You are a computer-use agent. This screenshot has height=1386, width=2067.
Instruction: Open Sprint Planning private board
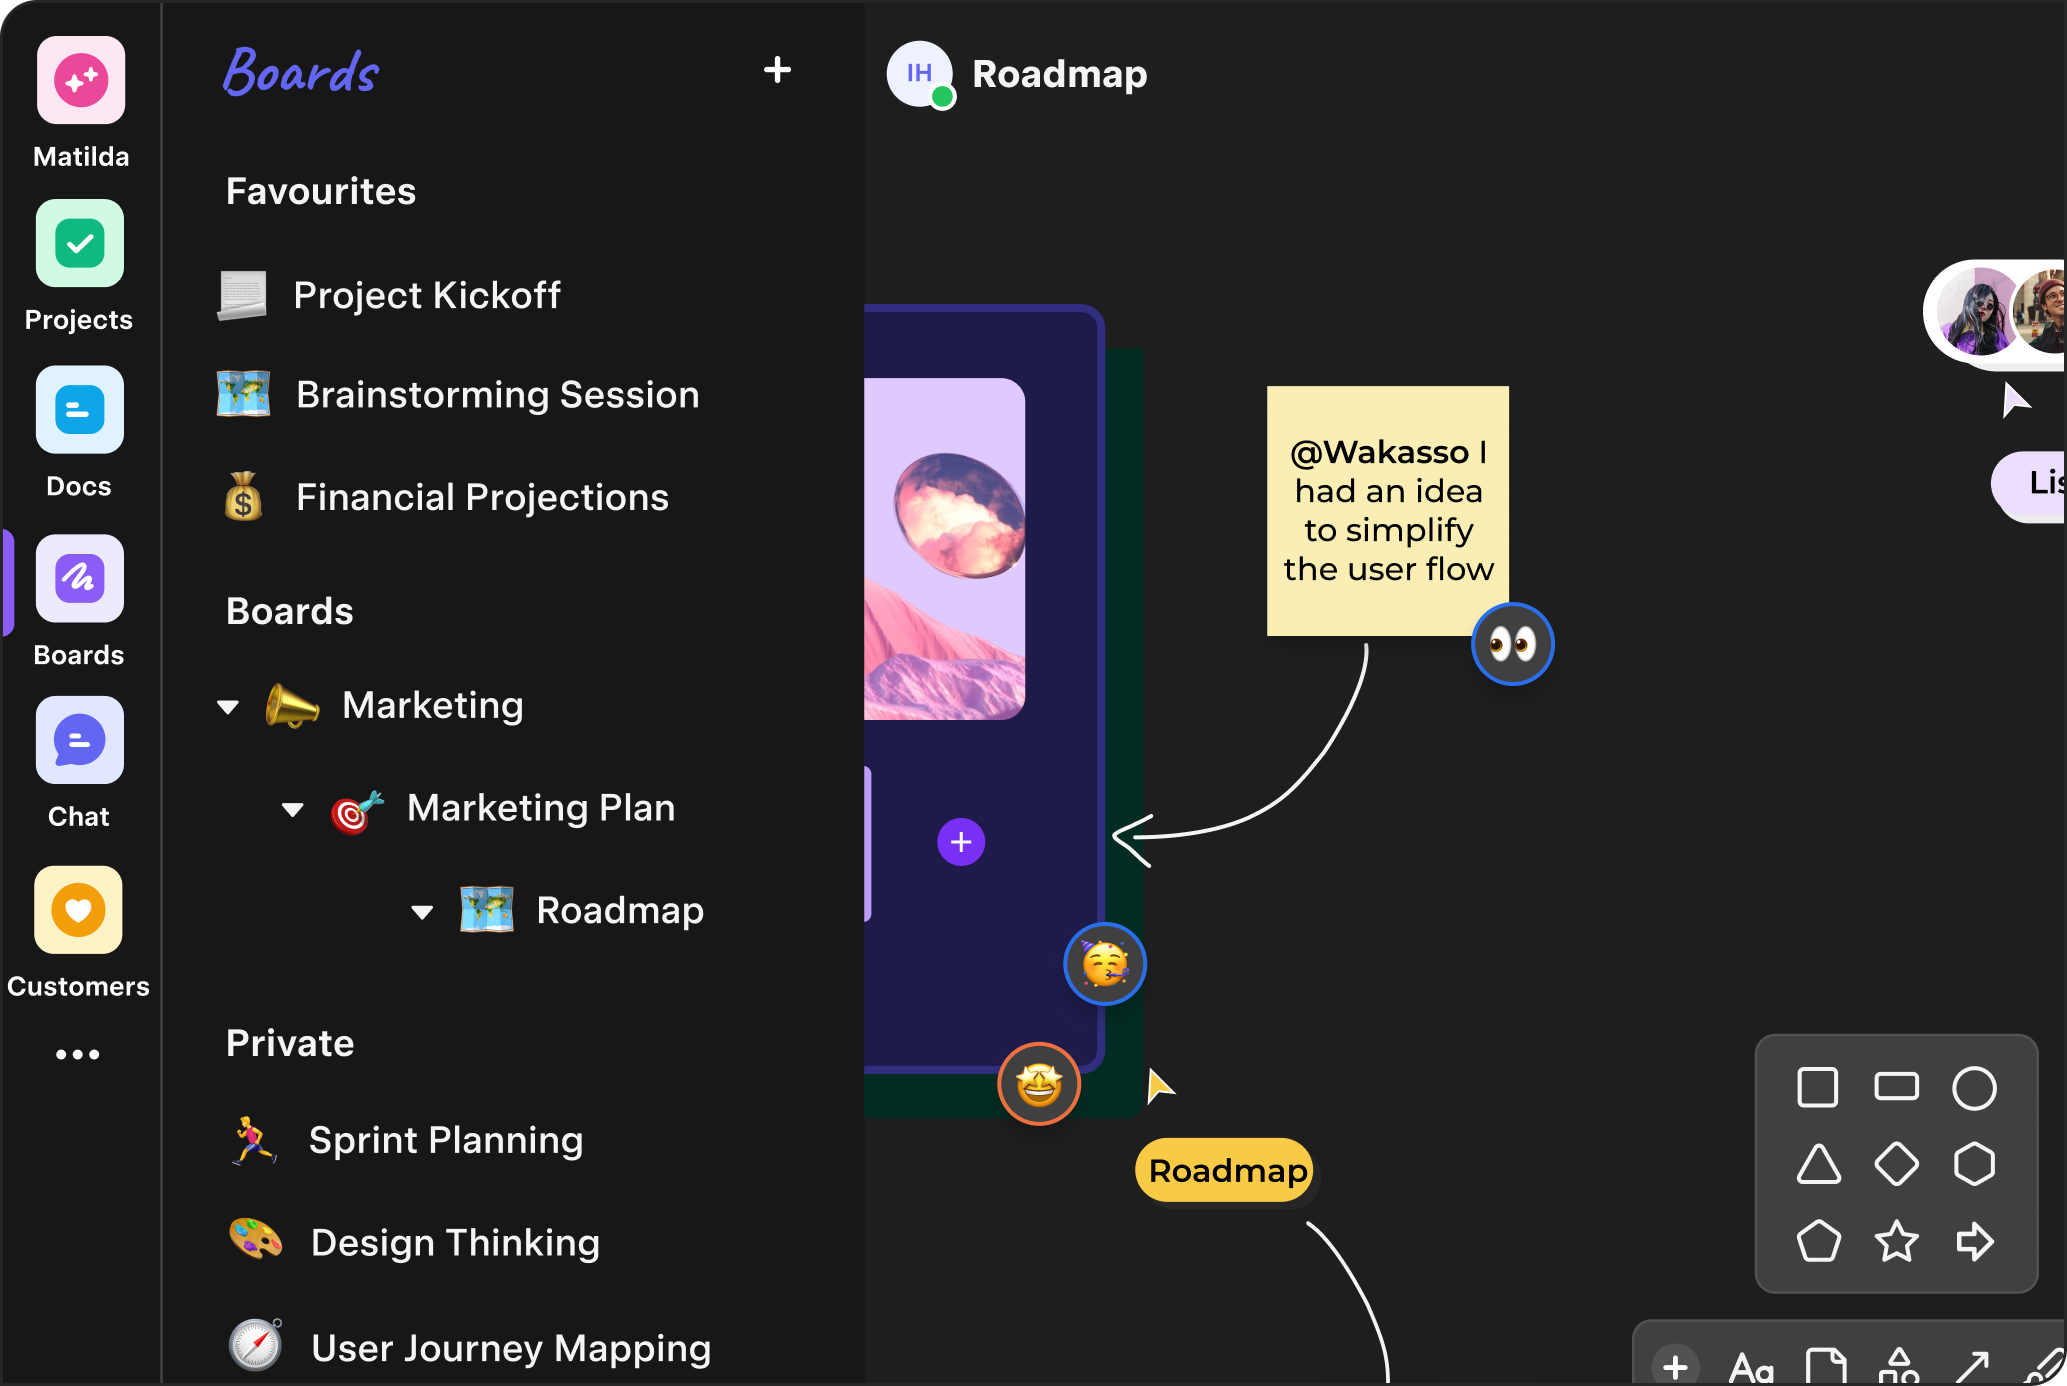(445, 1141)
